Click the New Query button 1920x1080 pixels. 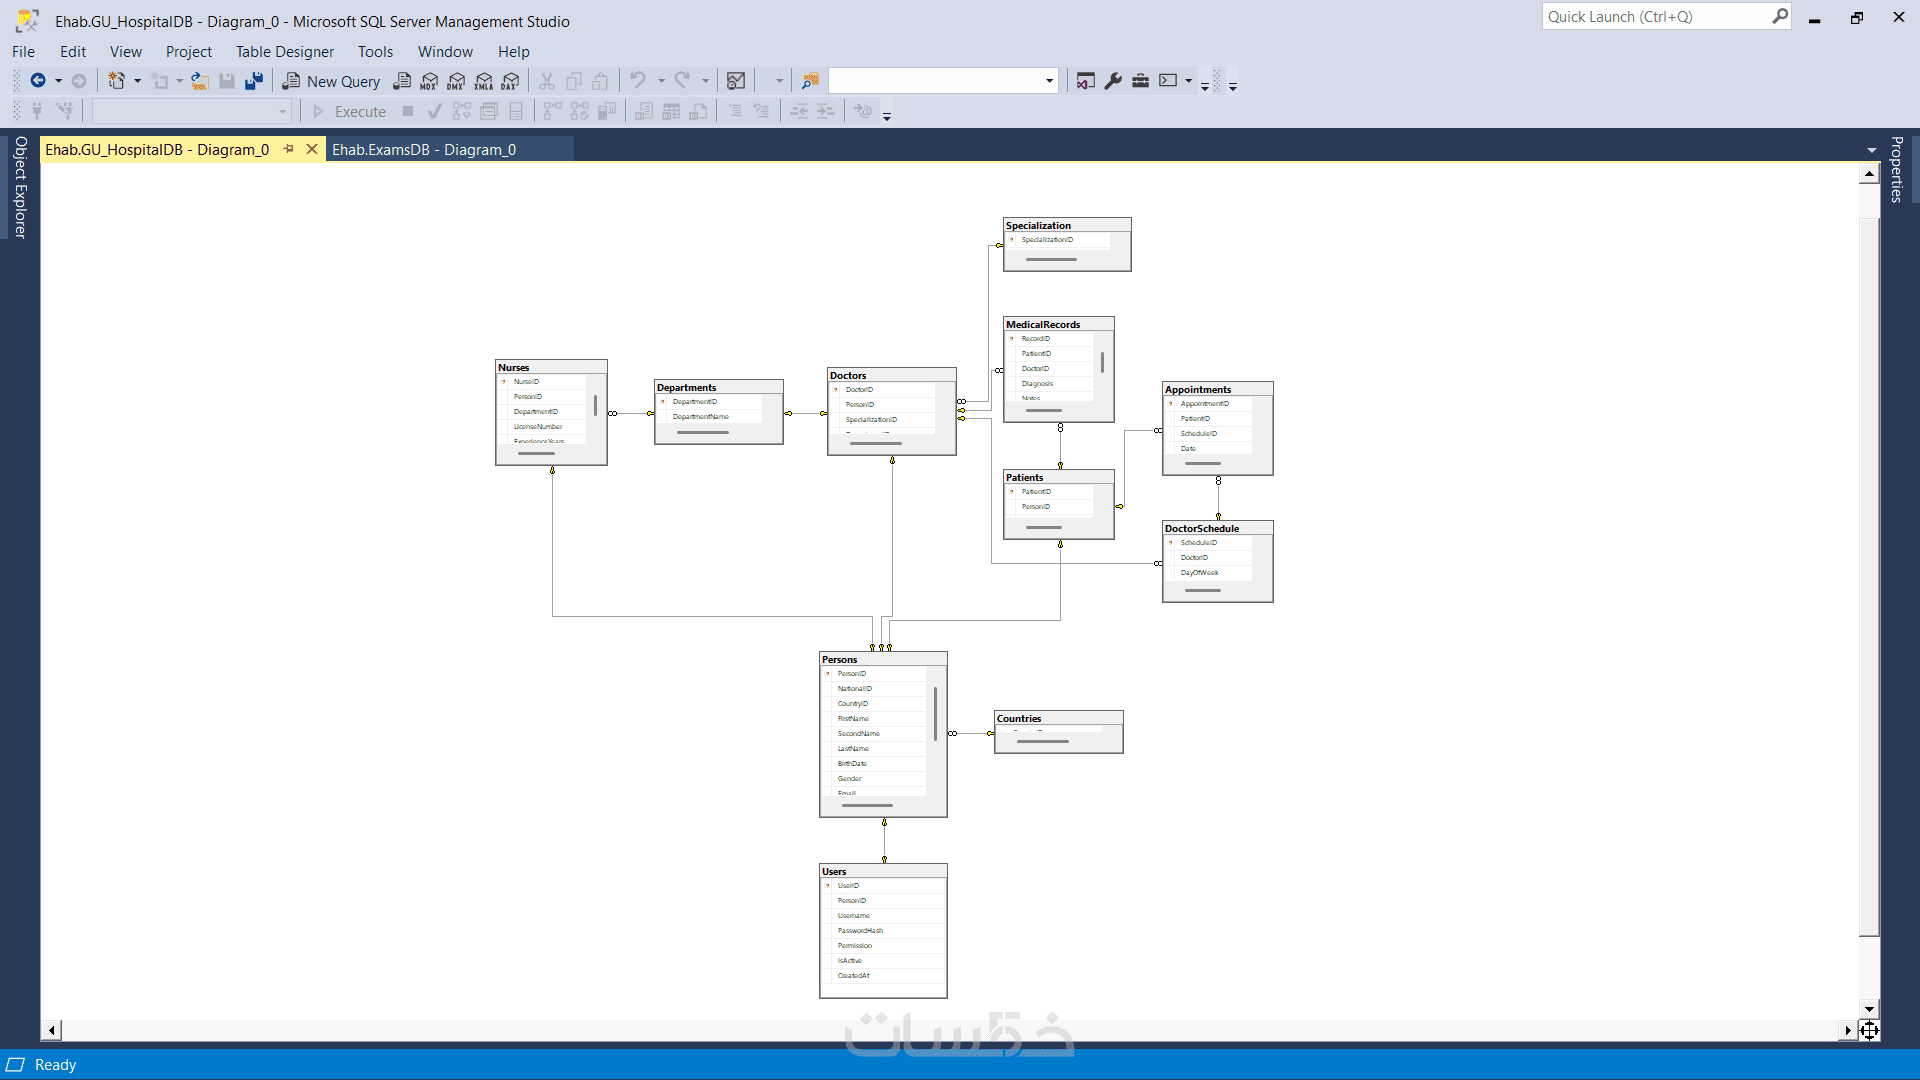click(331, 81)
